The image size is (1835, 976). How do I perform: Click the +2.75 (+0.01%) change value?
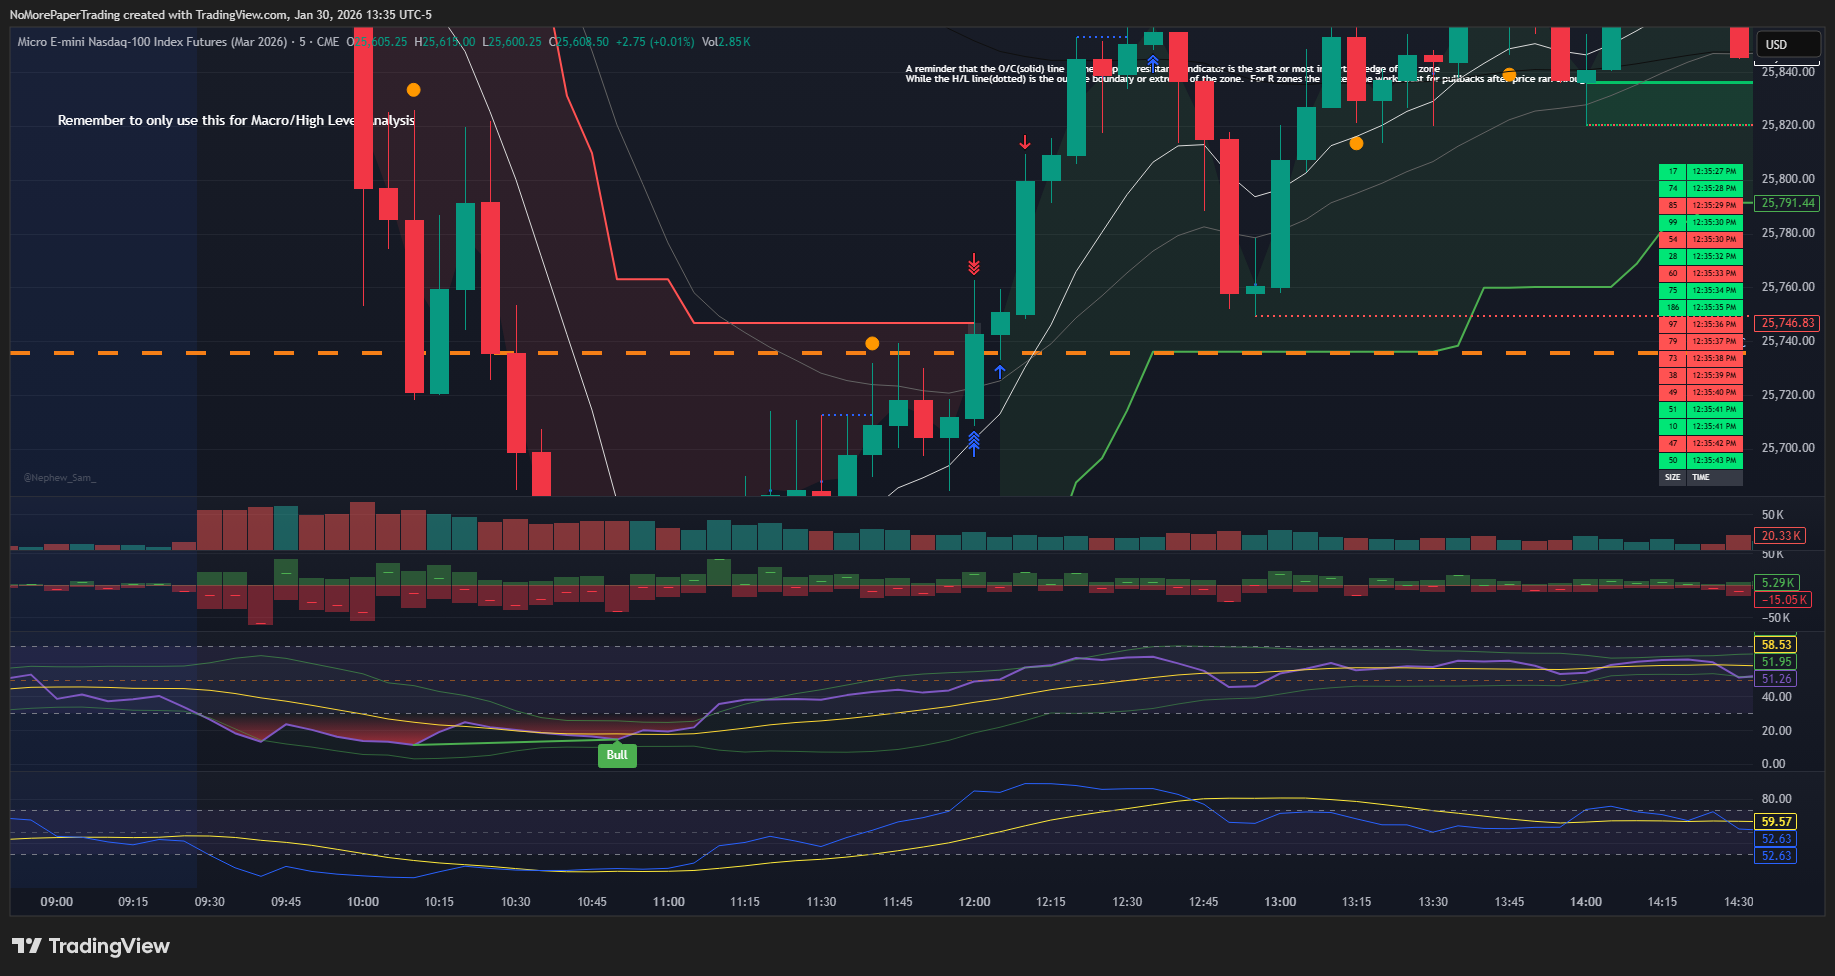tap(655, 42)
